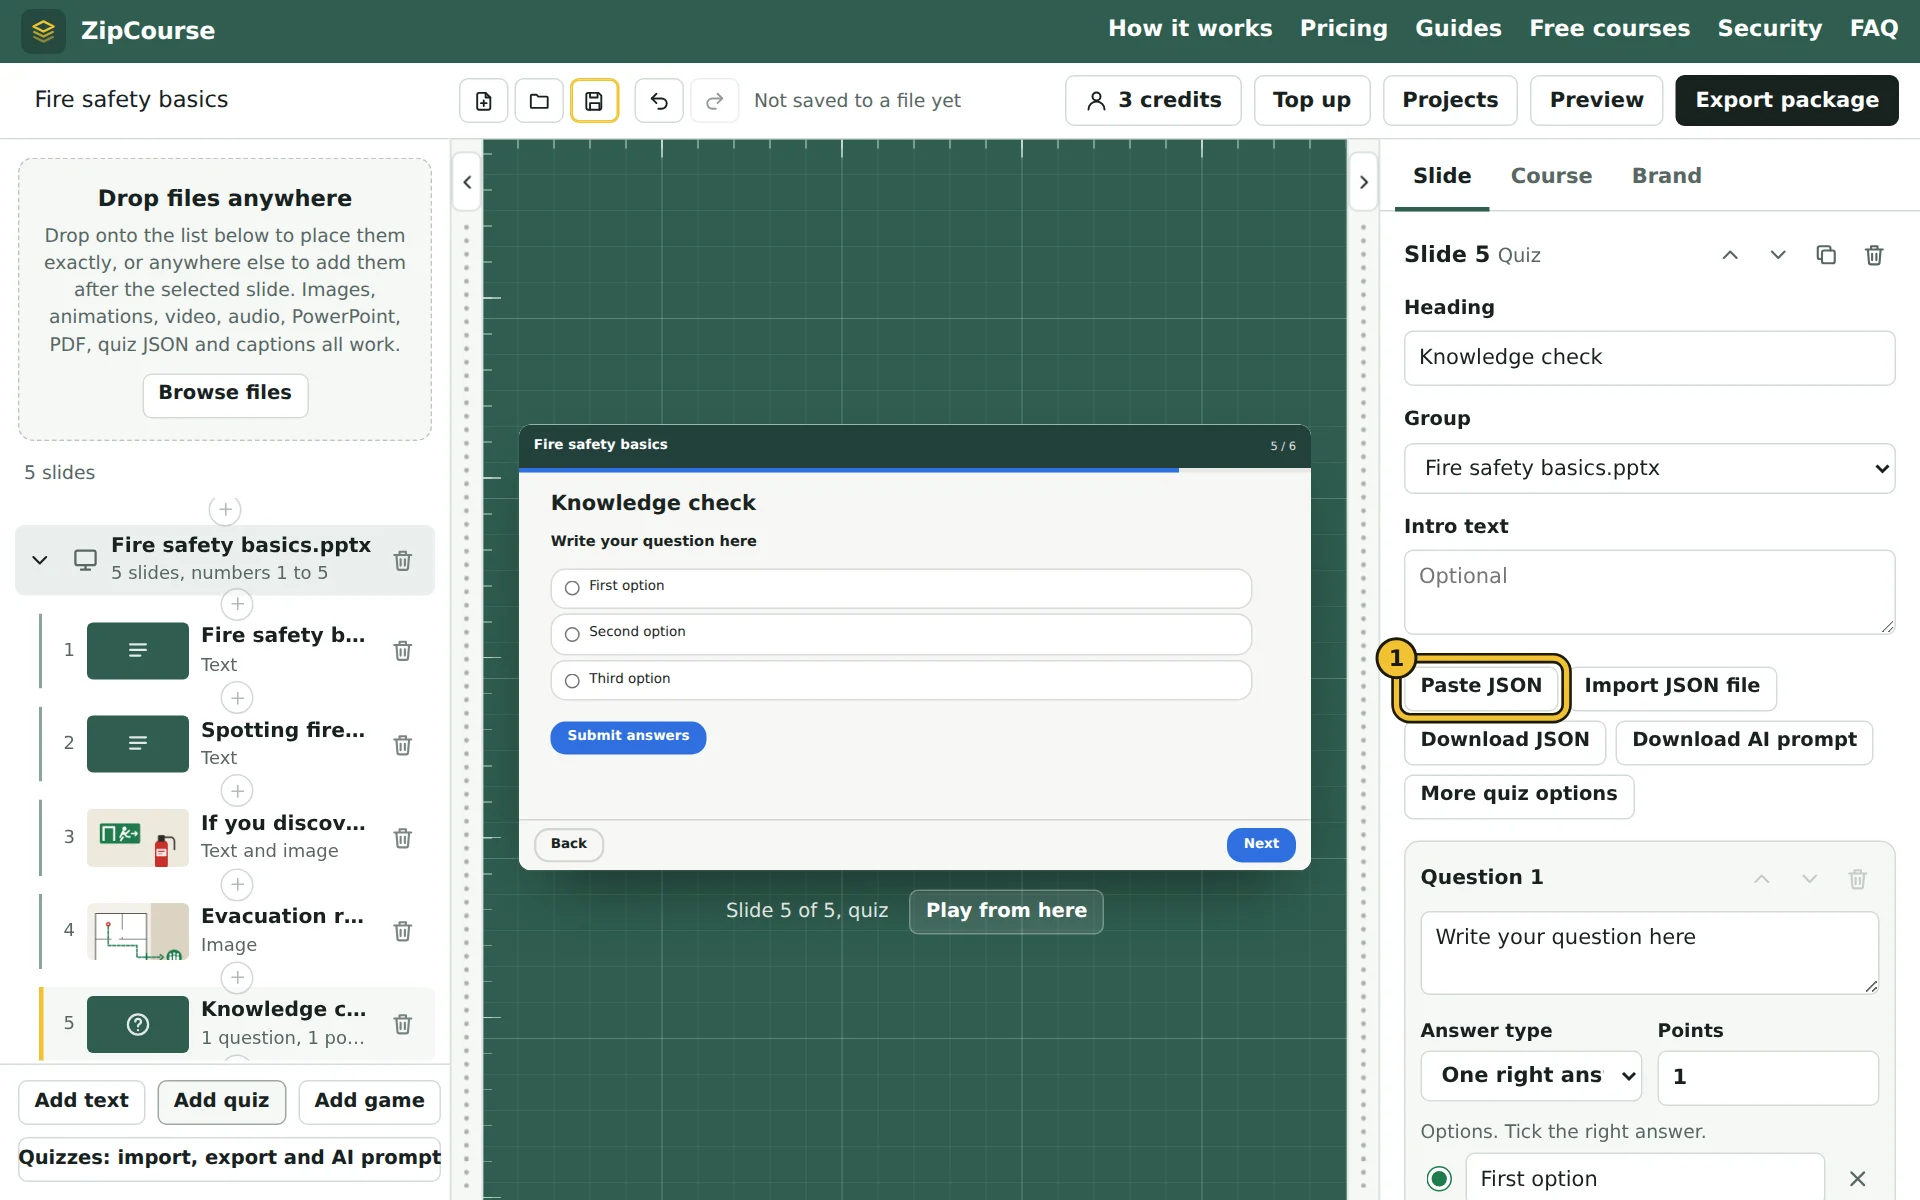Click the redo arrow icon
This screenshot has height=1200, width=1920.
point(714,101)
